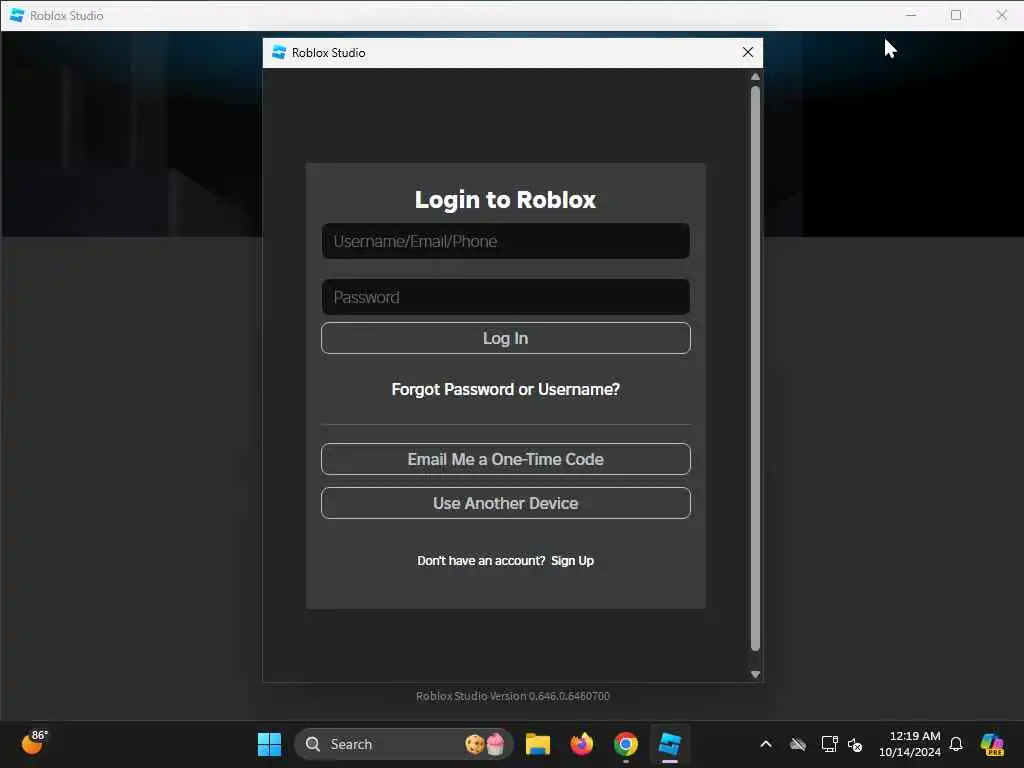Click the Log In button
1024x768 pixels.
coord(505,338)
